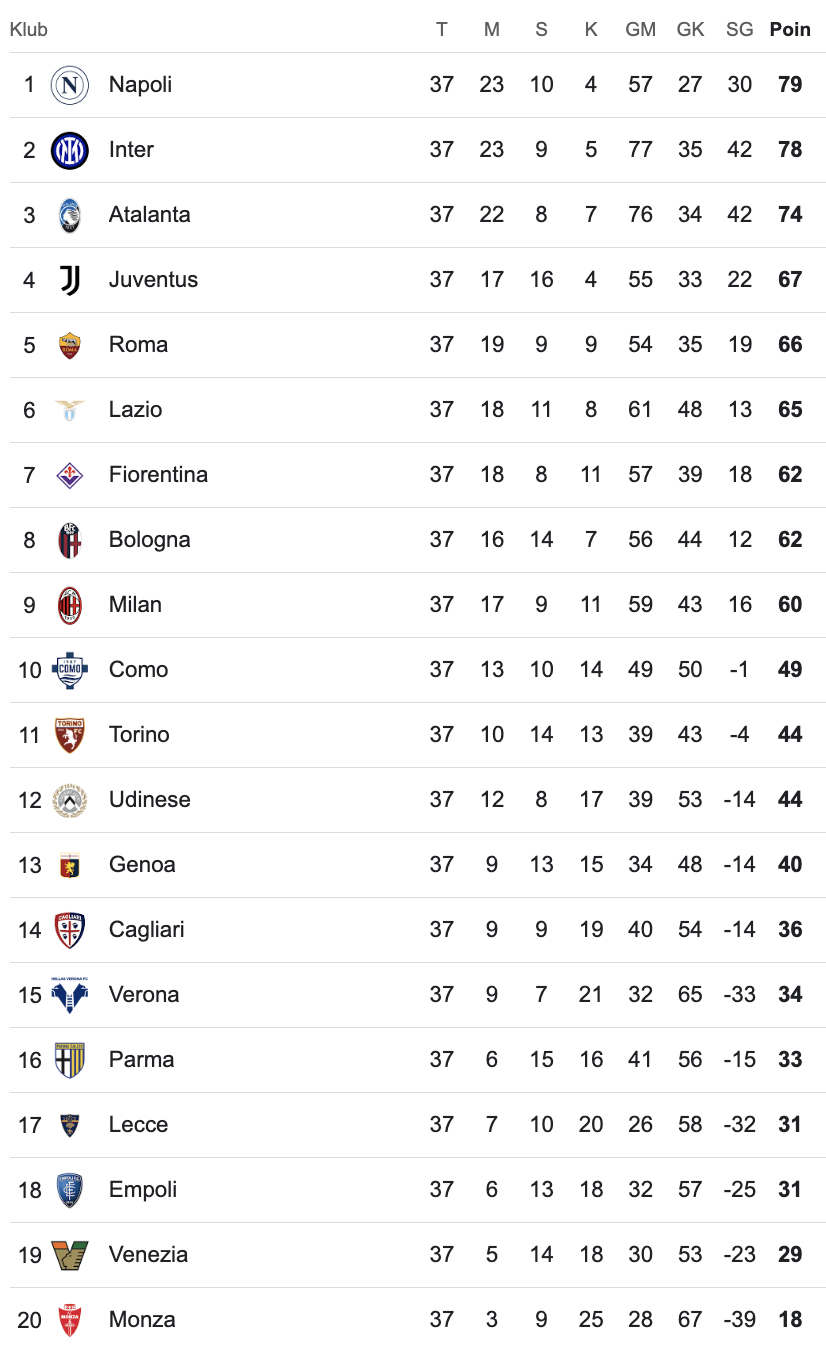Select the Udinese team name
This screenshot has height=1368, width=826.
150,799
